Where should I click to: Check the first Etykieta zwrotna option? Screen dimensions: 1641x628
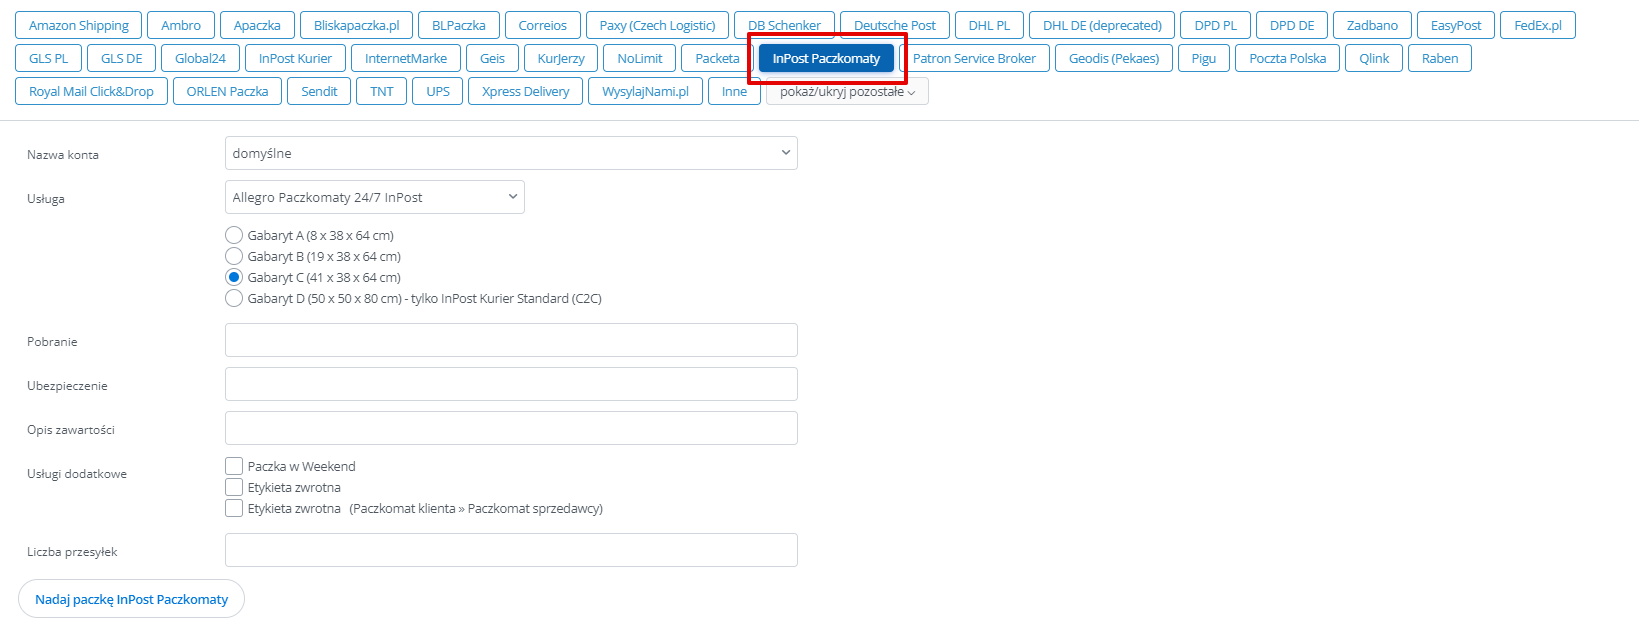[x=234, y=487]
